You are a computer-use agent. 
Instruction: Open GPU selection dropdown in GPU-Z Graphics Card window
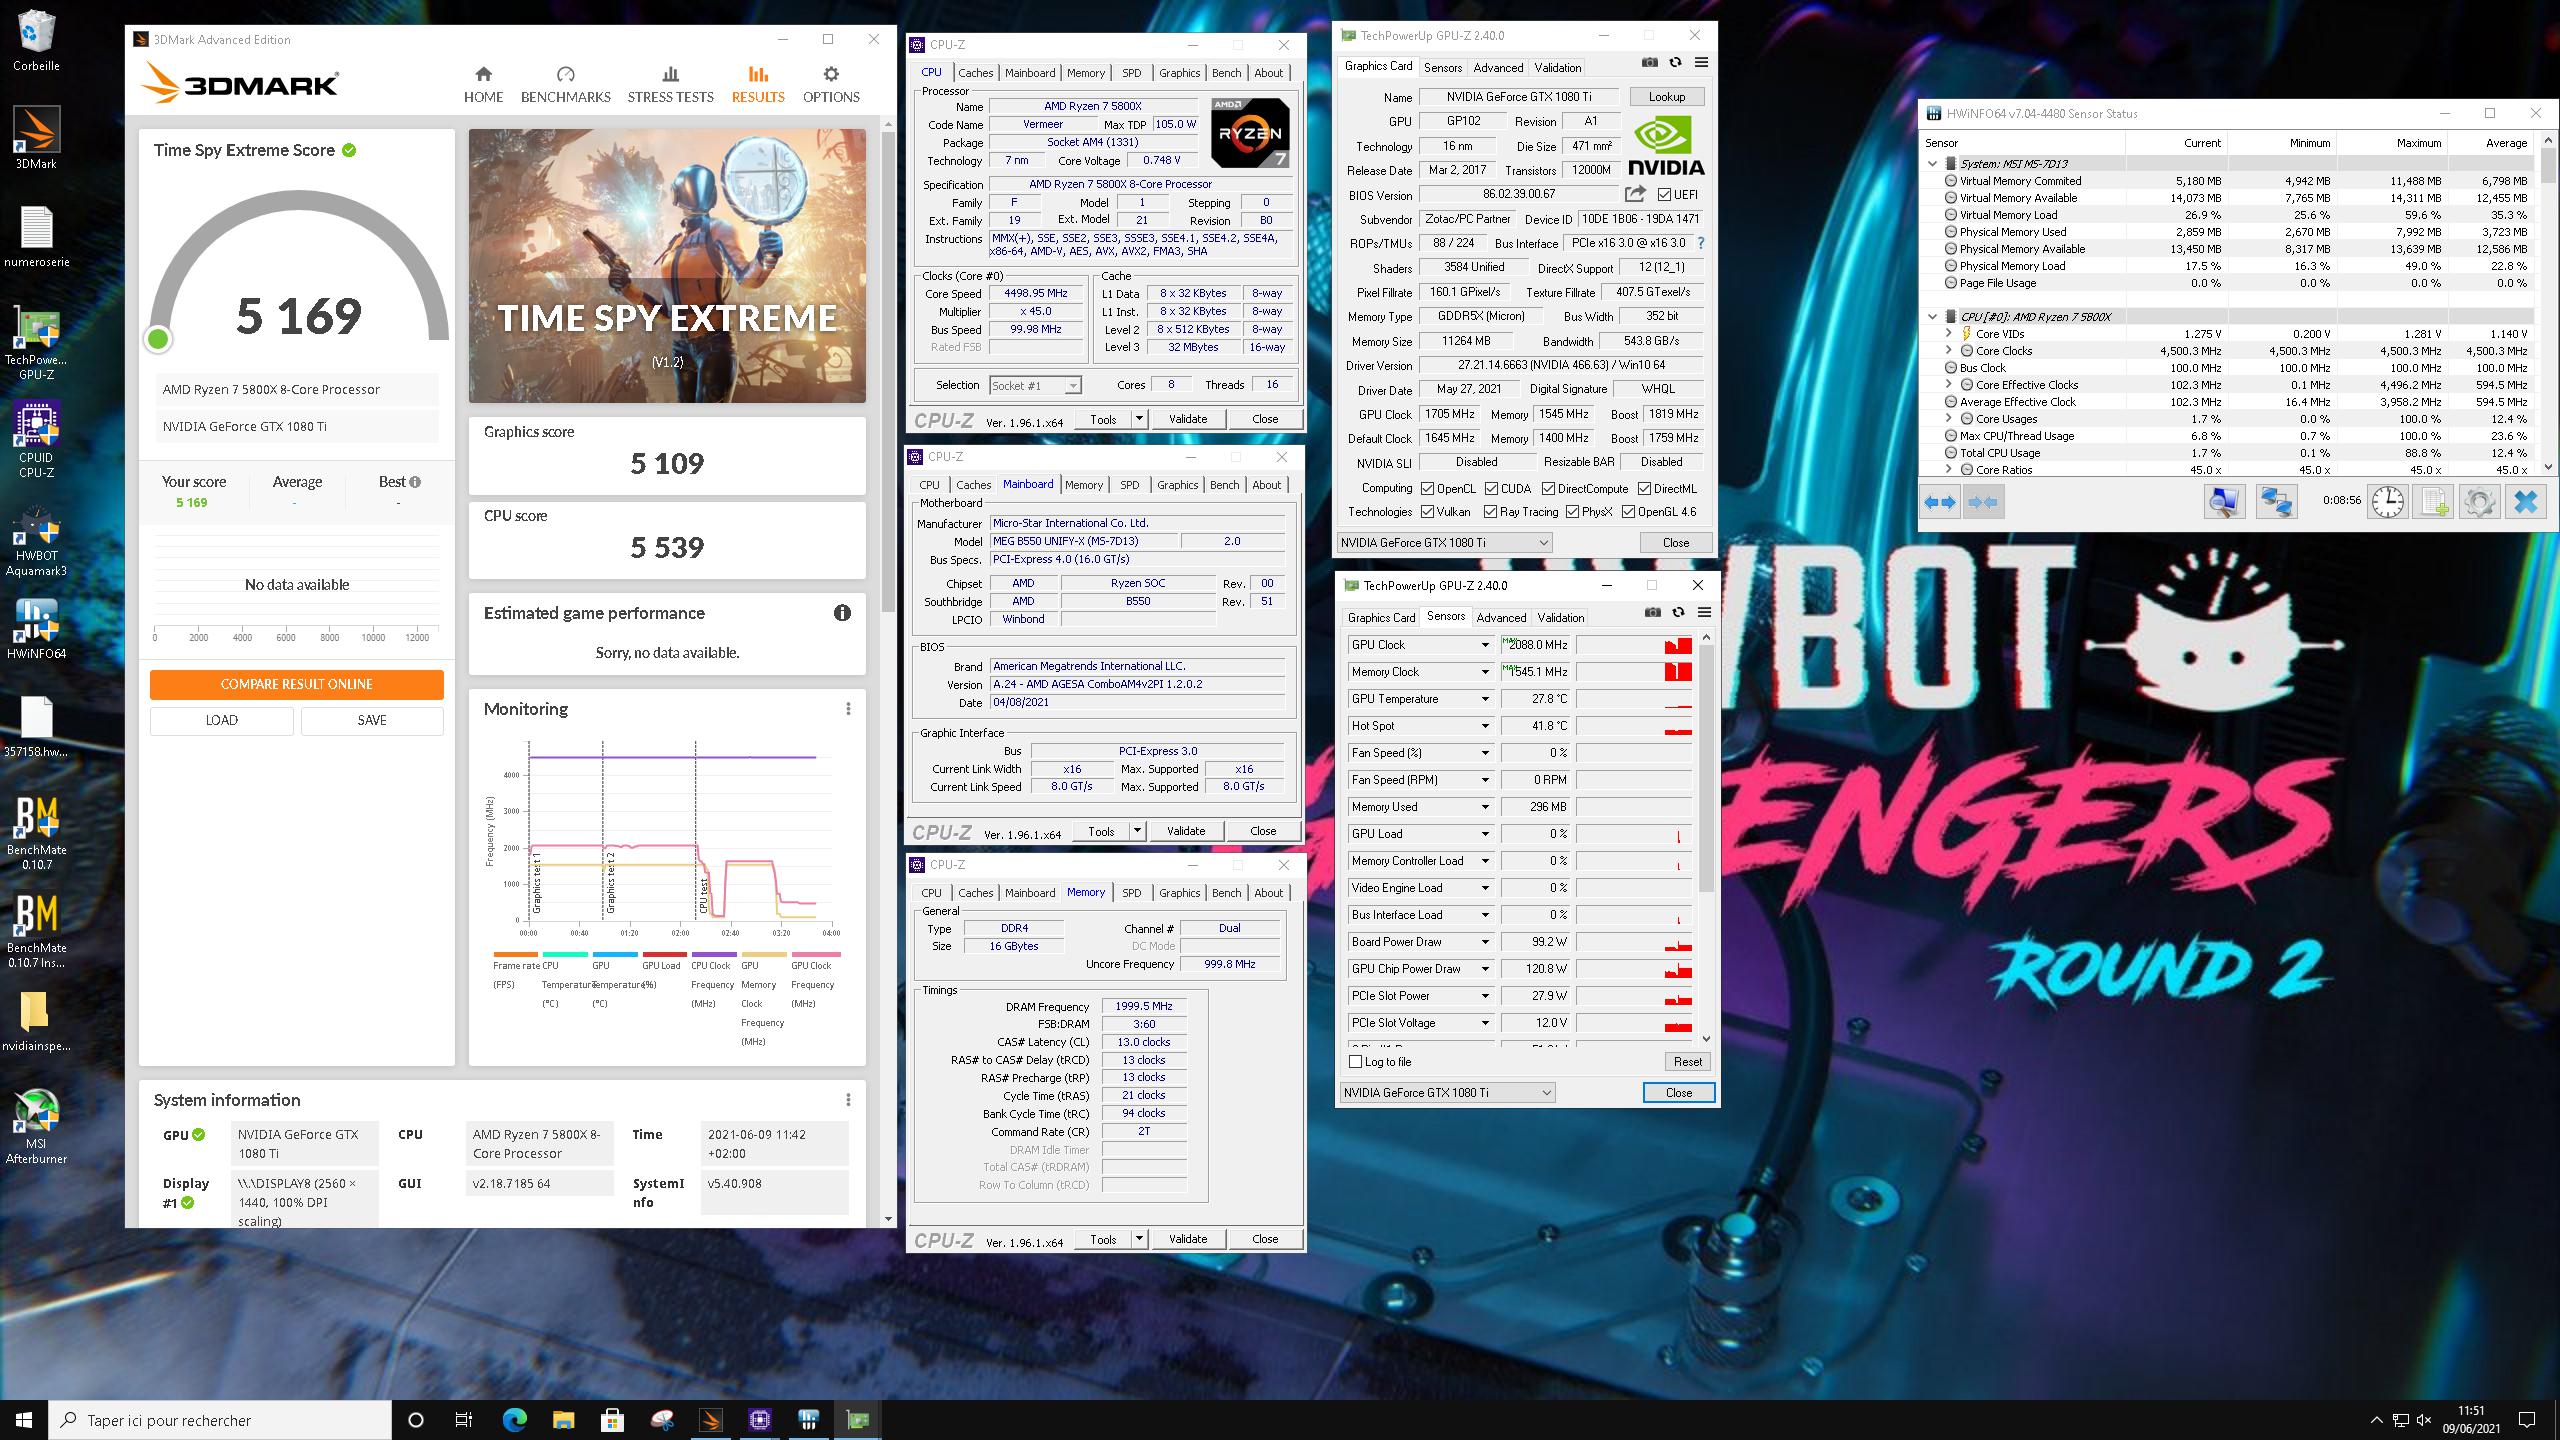click(1444, 543)
